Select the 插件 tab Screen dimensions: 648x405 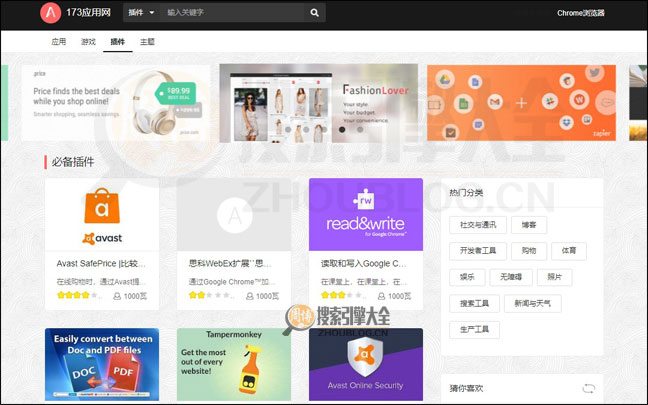(117, 41)
